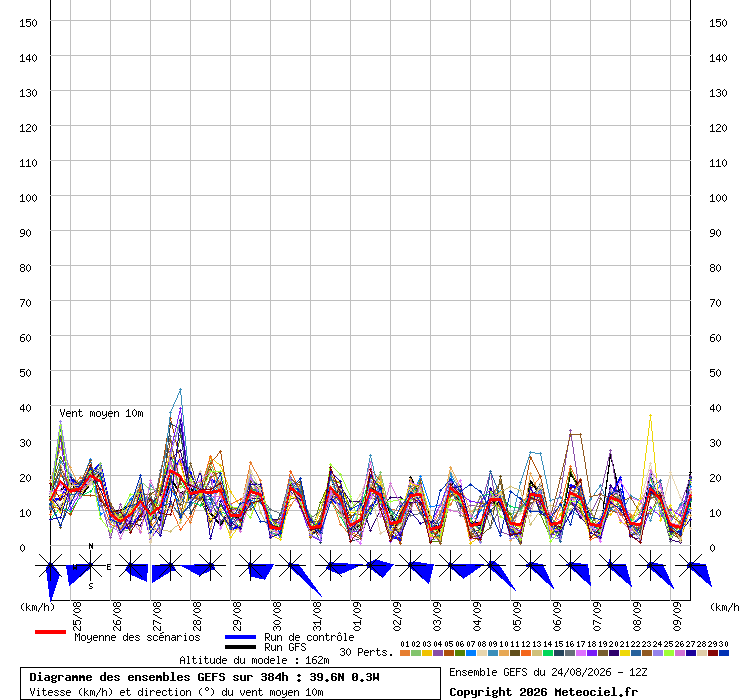Click the Diagramme des ensembles GEFS title box
Image resolution: width=740 pixels, height=700 pixels.
(x=230, y=683)
